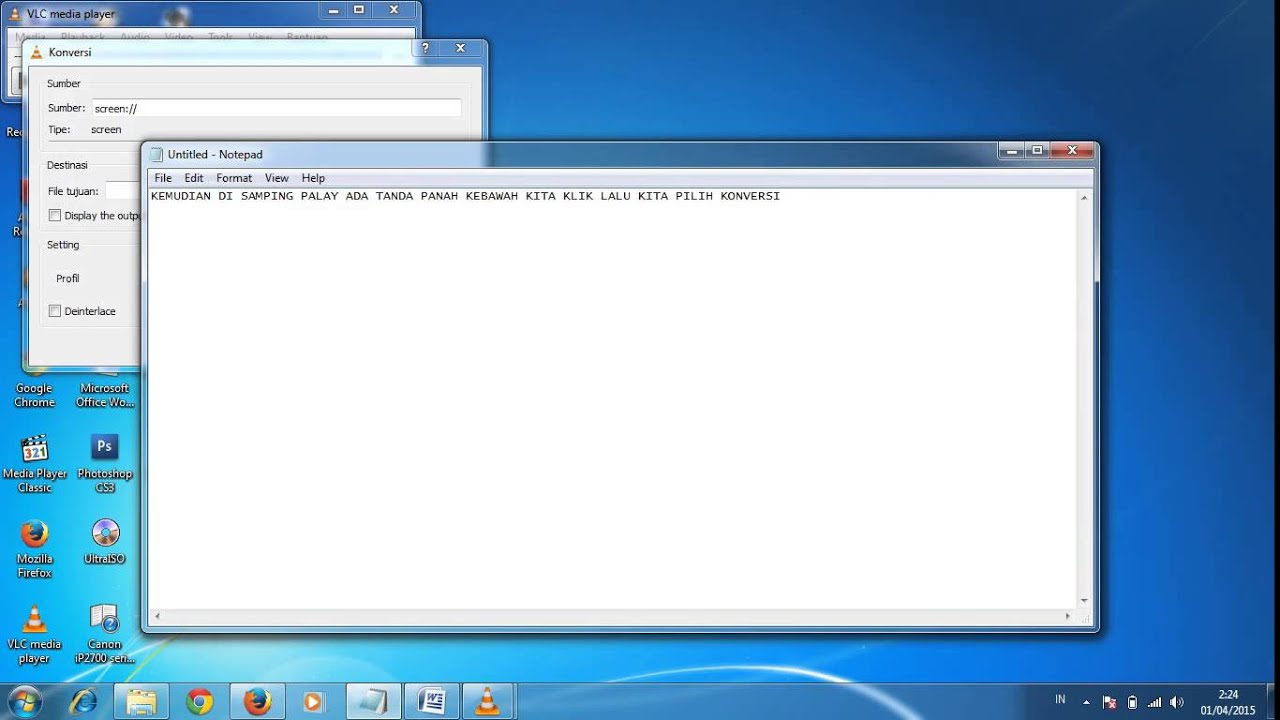This screenshot has width=1280, height=720.
Task: Tick the Deinterlace checkbox in Konversi dialog
Action: click(55, 311)
